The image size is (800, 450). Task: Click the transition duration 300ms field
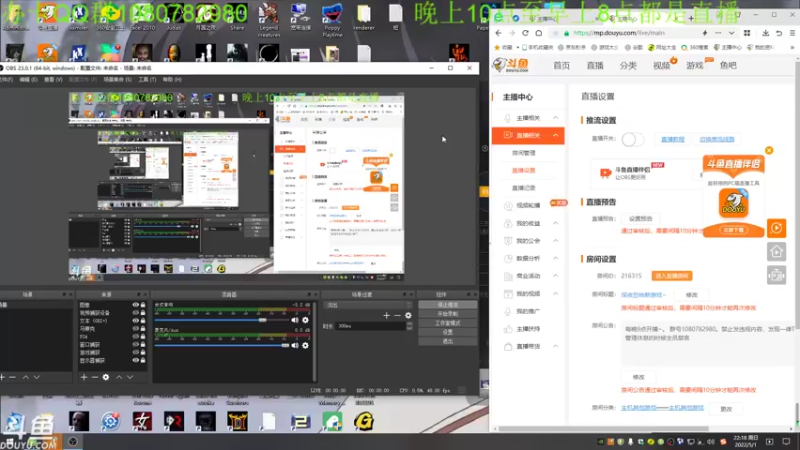click(371, 326)
